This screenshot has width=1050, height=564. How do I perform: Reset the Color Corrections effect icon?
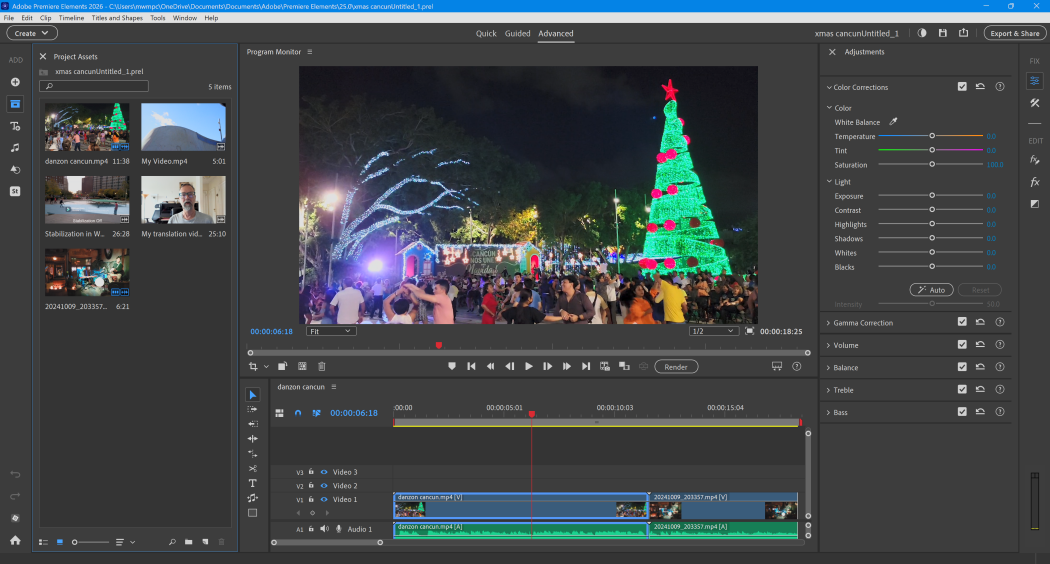(x=980, y=86)
